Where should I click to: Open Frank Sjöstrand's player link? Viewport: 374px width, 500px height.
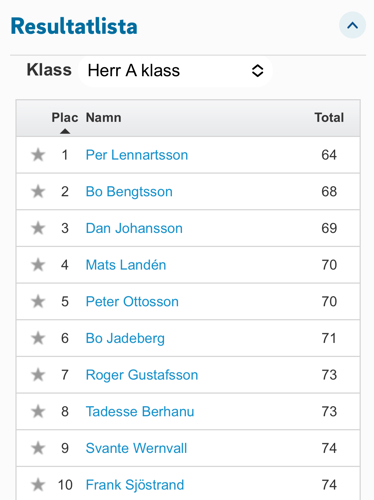coord(135,485)
